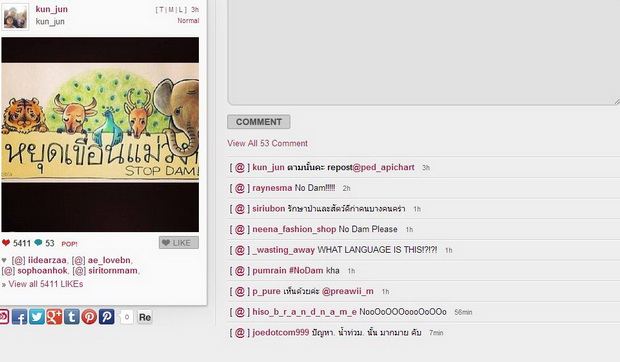Reply @ icon on hiso_b_r_a_n_d_n_a_m_e comment
620x362 pixels.
pyautogui.click(x=240, y=312)
